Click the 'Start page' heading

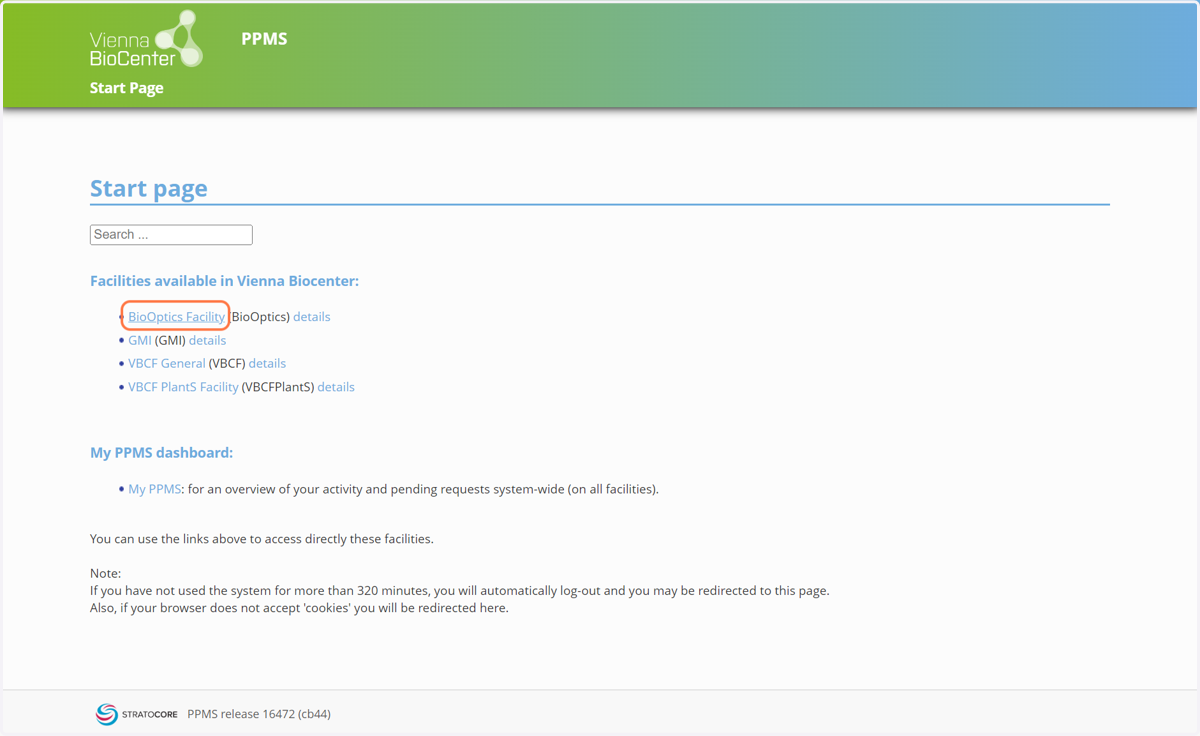[149, 189]
